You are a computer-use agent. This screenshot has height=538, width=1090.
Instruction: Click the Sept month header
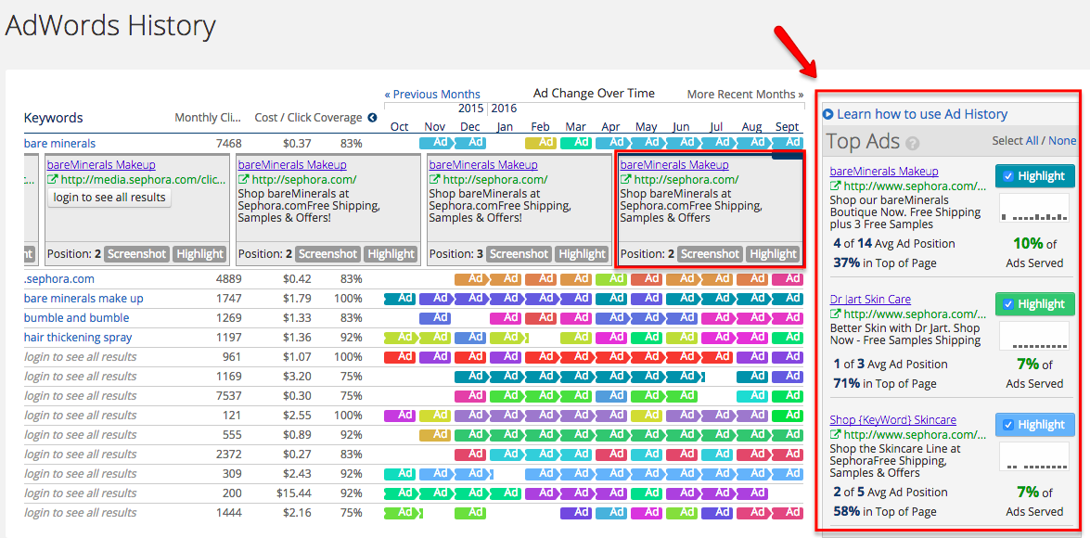click(787, 127)
